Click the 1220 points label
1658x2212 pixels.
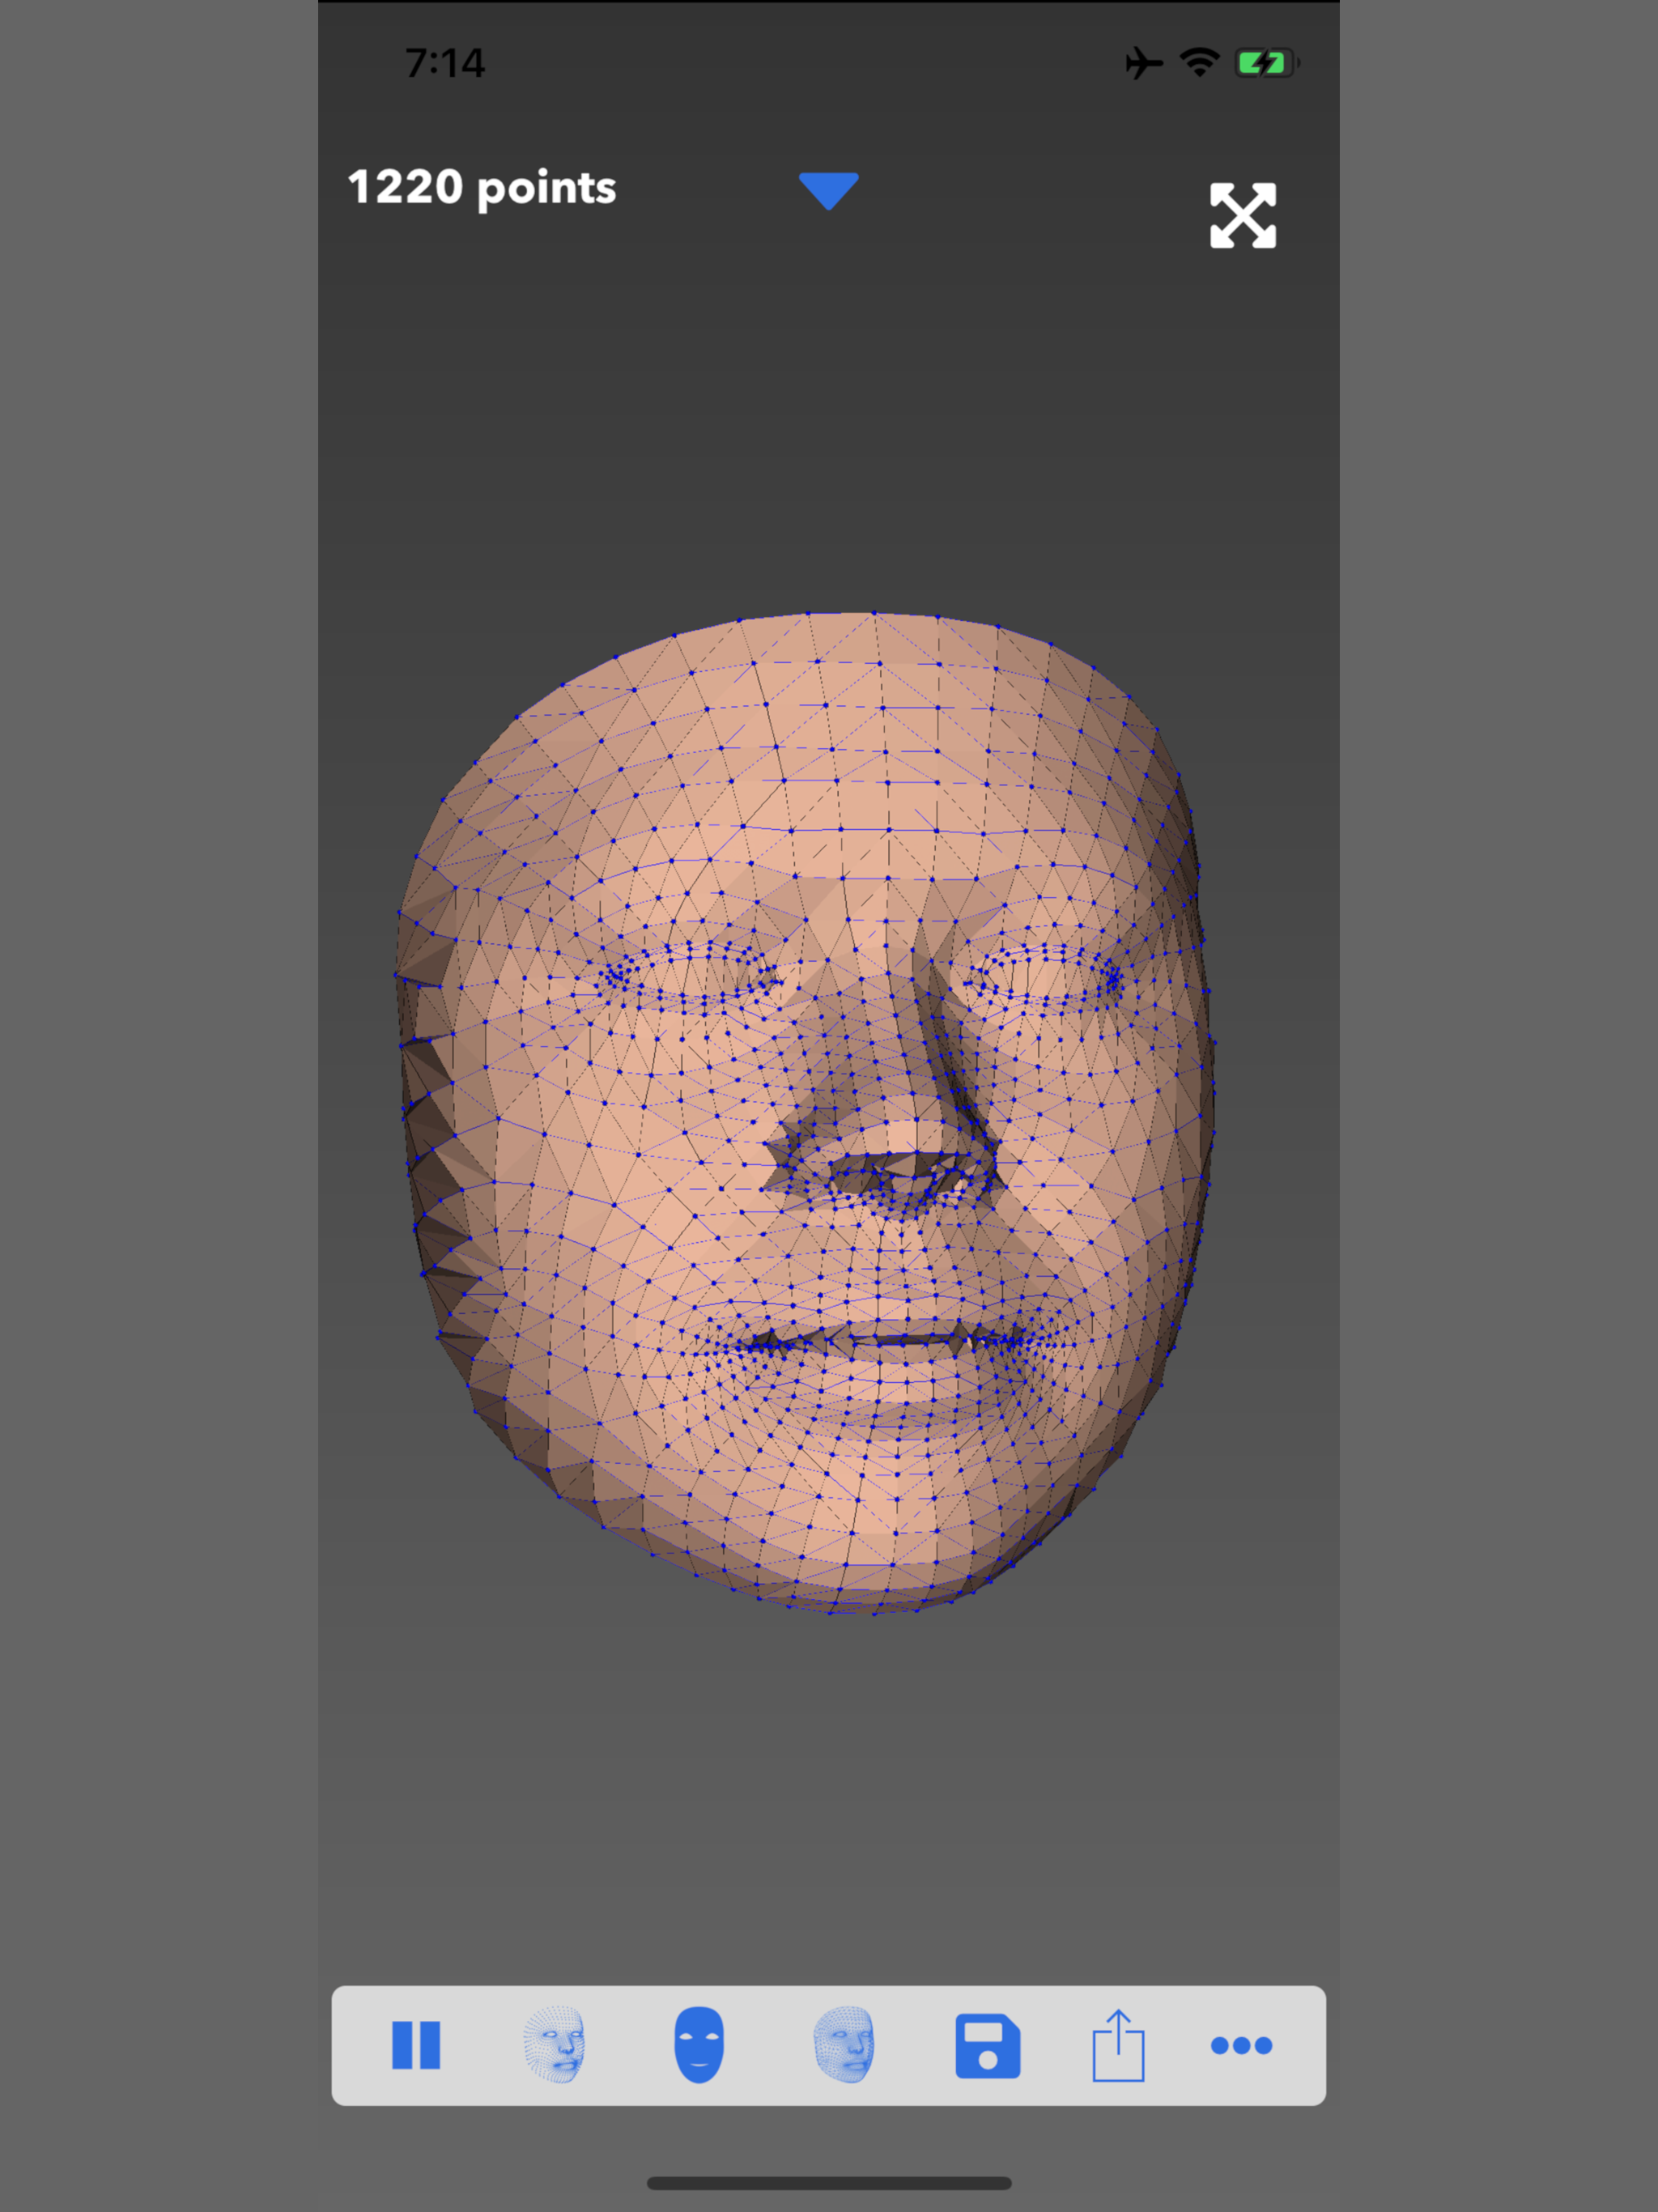pyautogui.click(x=482, y=188)
